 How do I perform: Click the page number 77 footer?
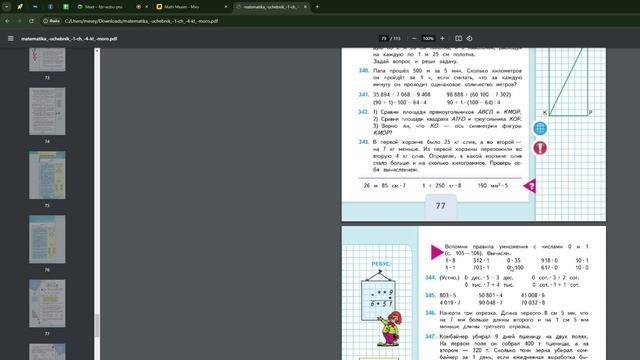click(440, 206)
